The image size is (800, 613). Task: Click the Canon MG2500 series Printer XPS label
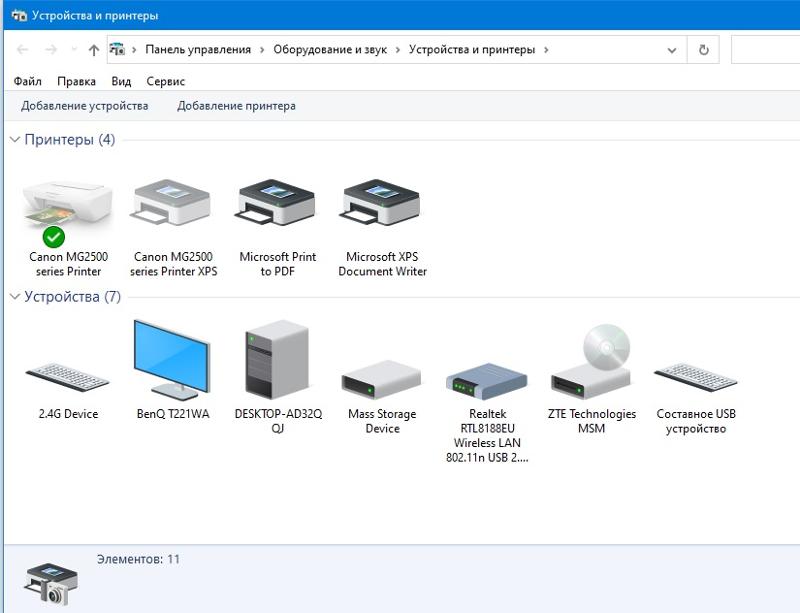[x=173, y=264]
